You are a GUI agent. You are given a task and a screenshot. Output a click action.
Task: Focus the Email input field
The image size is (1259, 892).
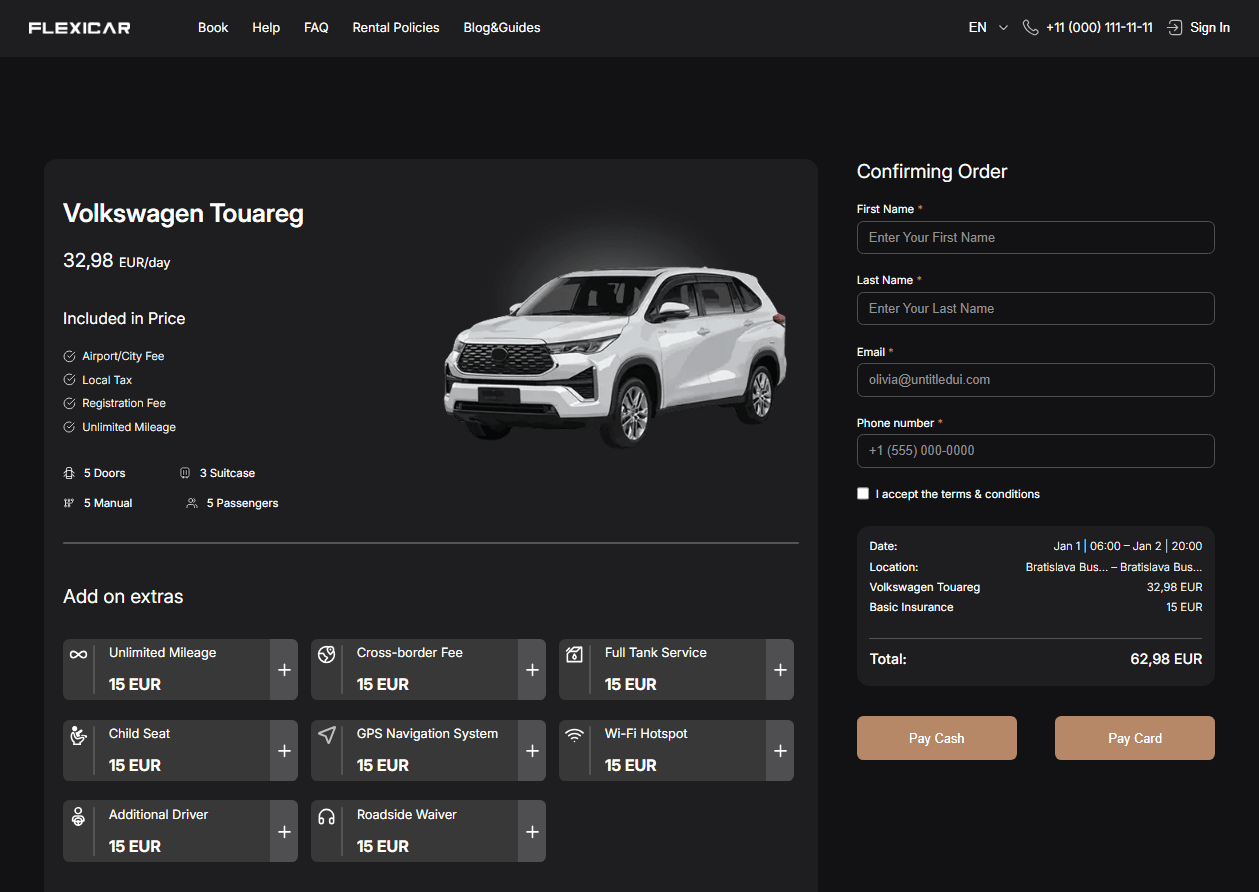(x=1036, y=380)
